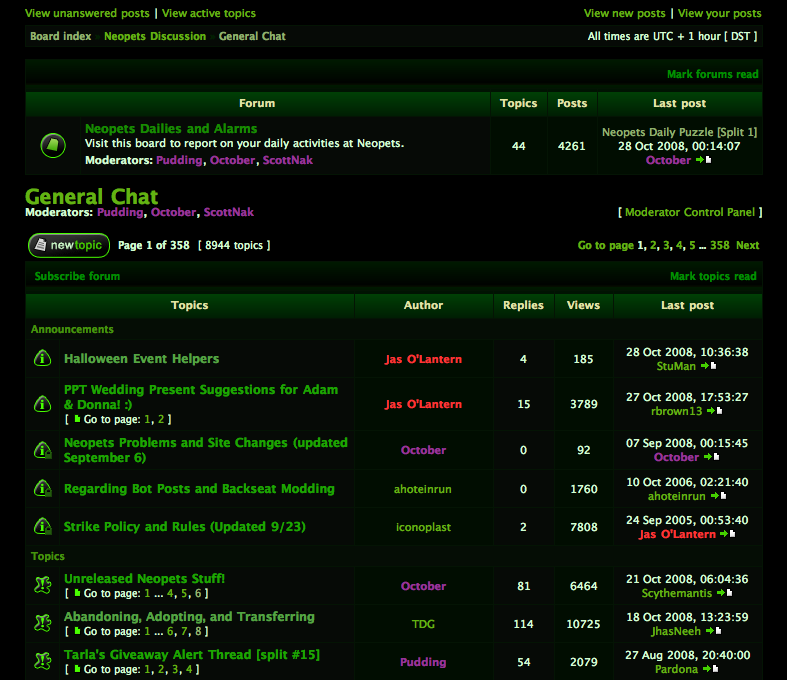This screenshot has width=787, height=680.
Task: Start a new topic with the newtopic button
Action: tap(69, 245)
